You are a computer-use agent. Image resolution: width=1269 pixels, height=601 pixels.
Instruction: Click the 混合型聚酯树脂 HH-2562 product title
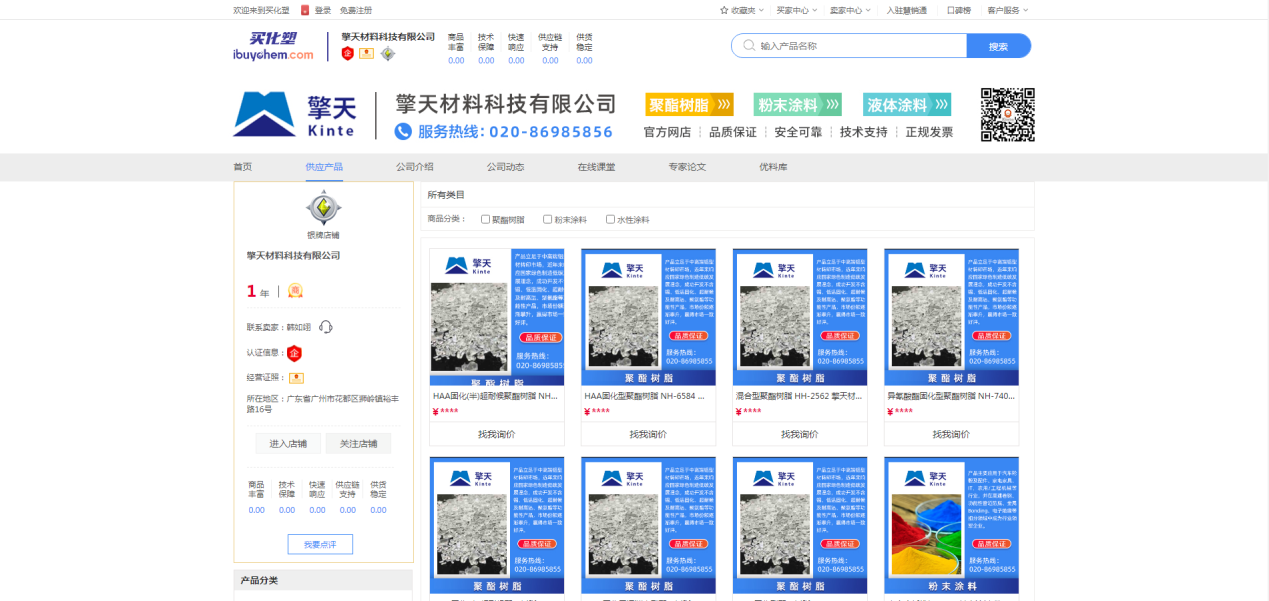point(799,396)
